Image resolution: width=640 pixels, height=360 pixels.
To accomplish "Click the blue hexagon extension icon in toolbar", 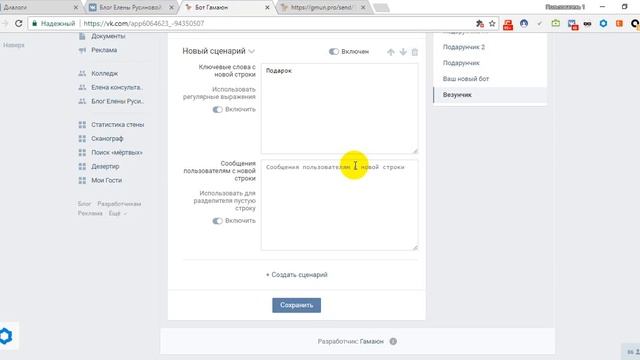I will pos(603,24).
